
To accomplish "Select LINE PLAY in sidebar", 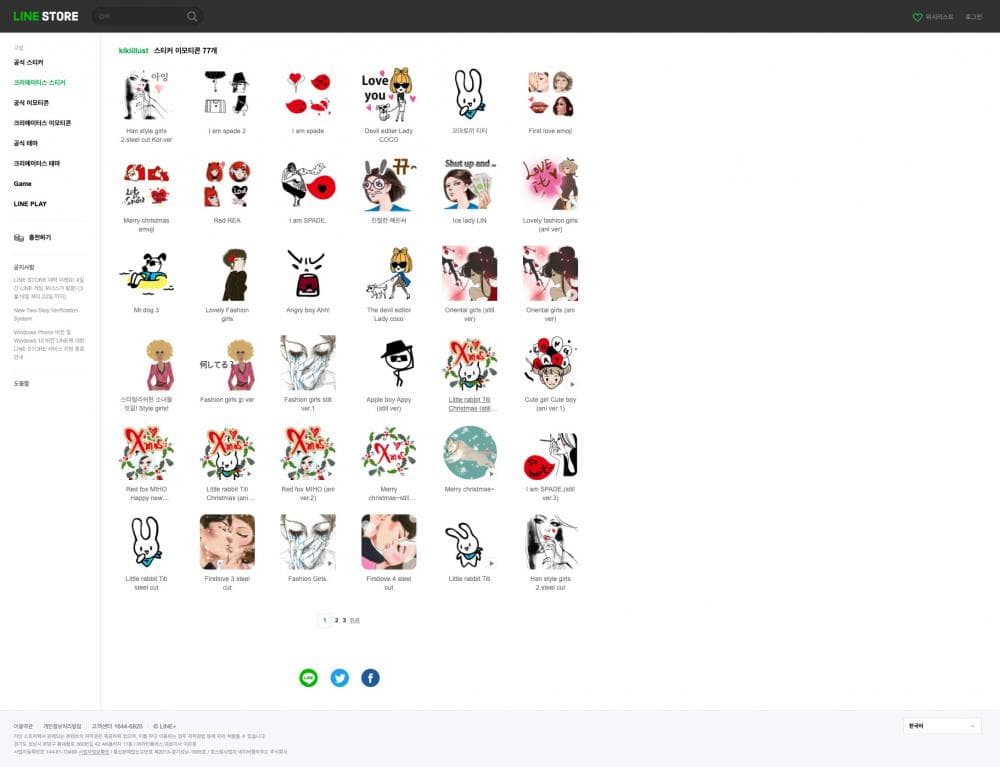I will [30, 204].
